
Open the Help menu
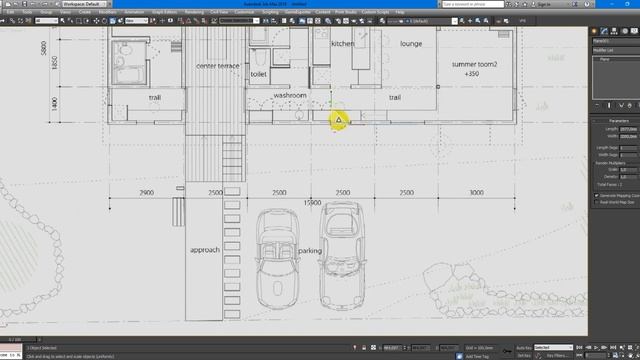400,12
